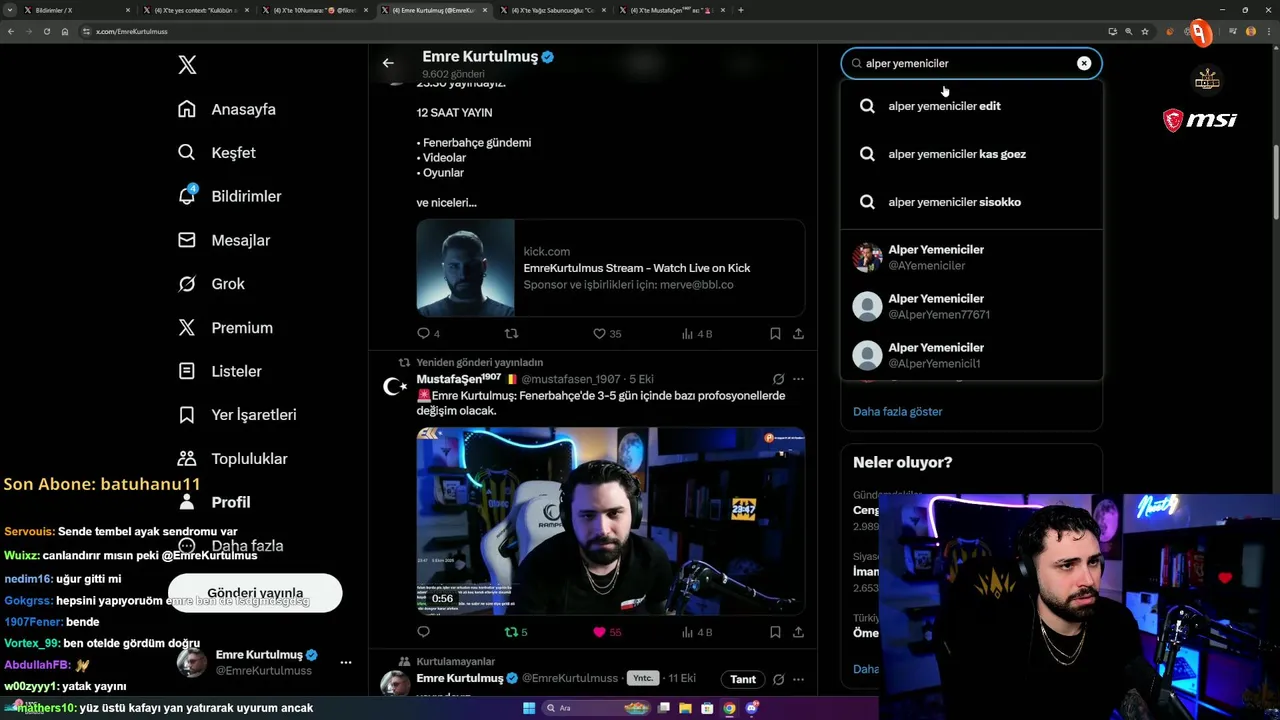Open the Windows Start menu
The height and width of the screenshot is (720, 1280).
point(529,708)
